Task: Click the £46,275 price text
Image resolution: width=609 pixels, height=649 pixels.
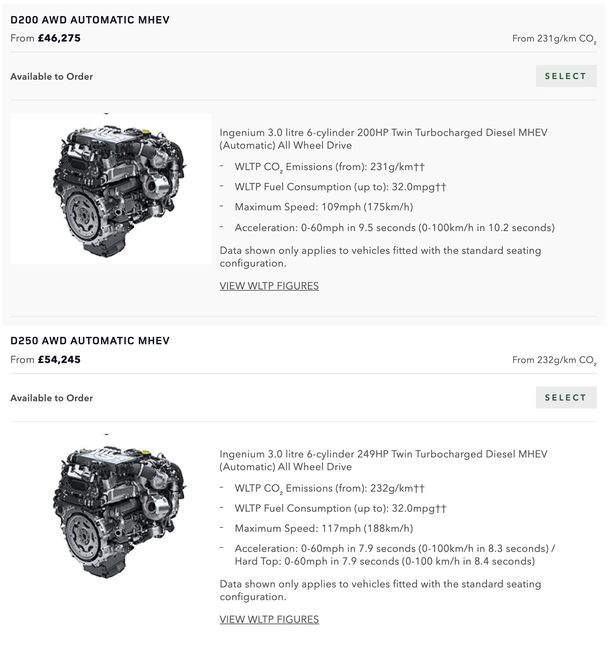Action: 59,38
